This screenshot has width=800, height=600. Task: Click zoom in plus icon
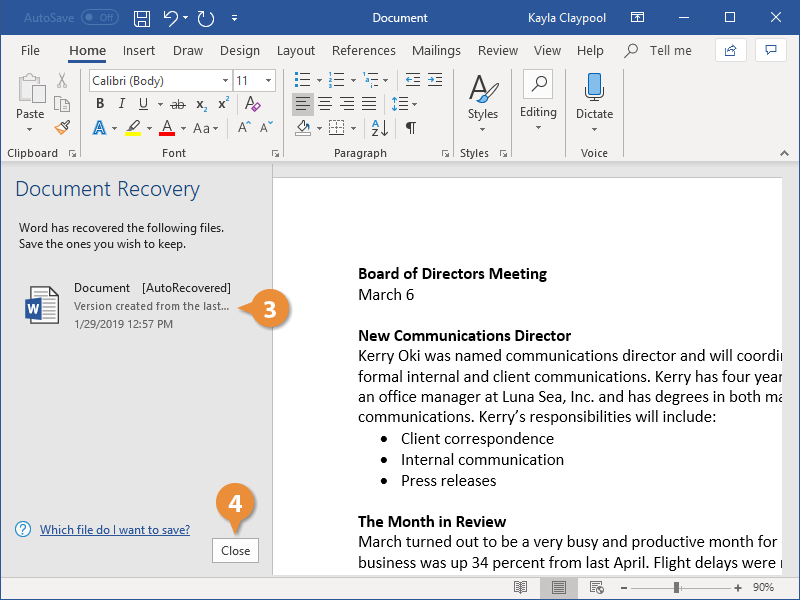(x=738, y=588)
